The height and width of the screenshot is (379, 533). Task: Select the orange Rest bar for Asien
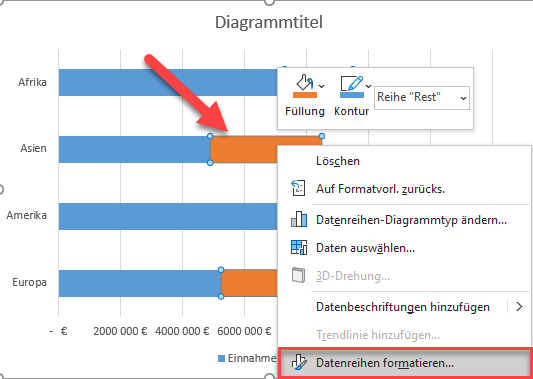(244, 150)
